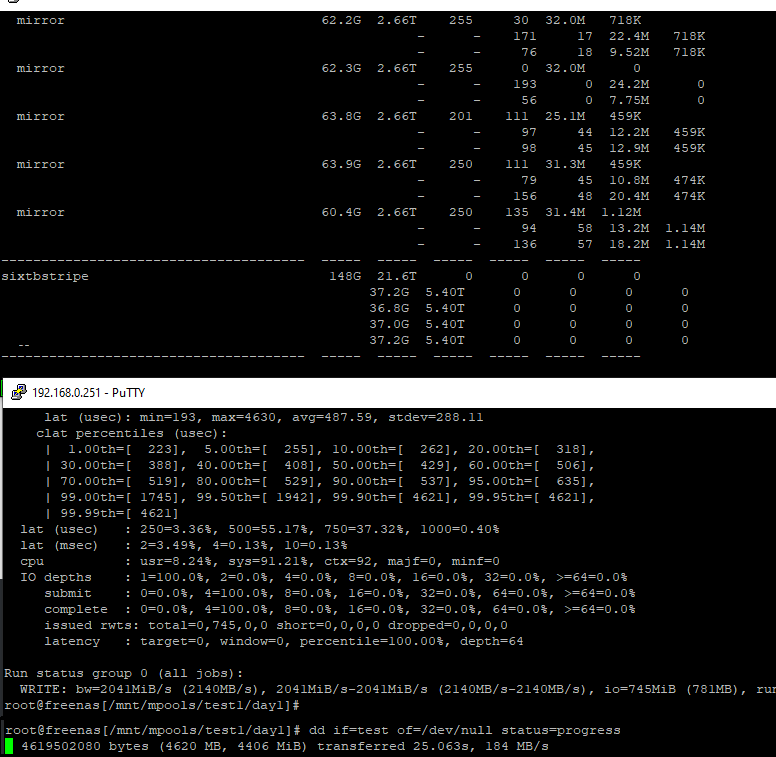Click the '37.0G' disk alloc value
This screenshot has height=757, width=776.
pyautogui.click(x=389, y=324)
